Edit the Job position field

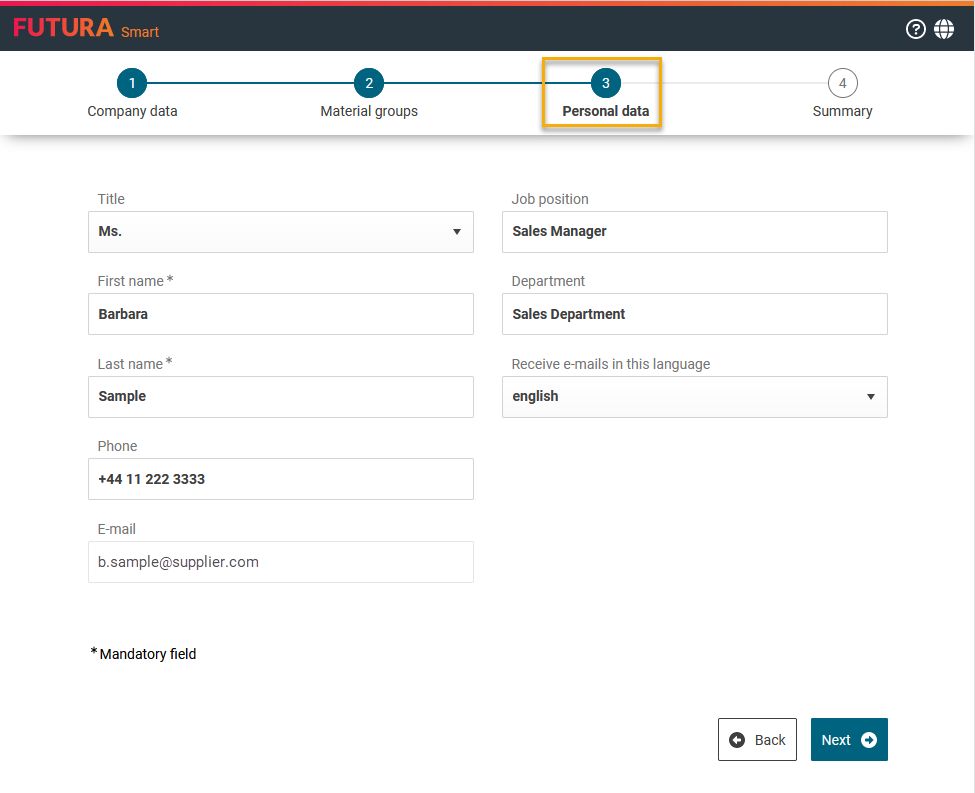(694, 232)
